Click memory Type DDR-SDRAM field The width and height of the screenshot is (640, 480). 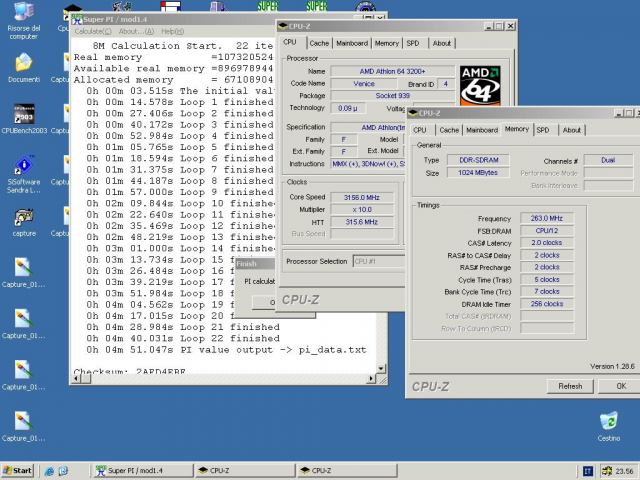(x=478, y=160)
